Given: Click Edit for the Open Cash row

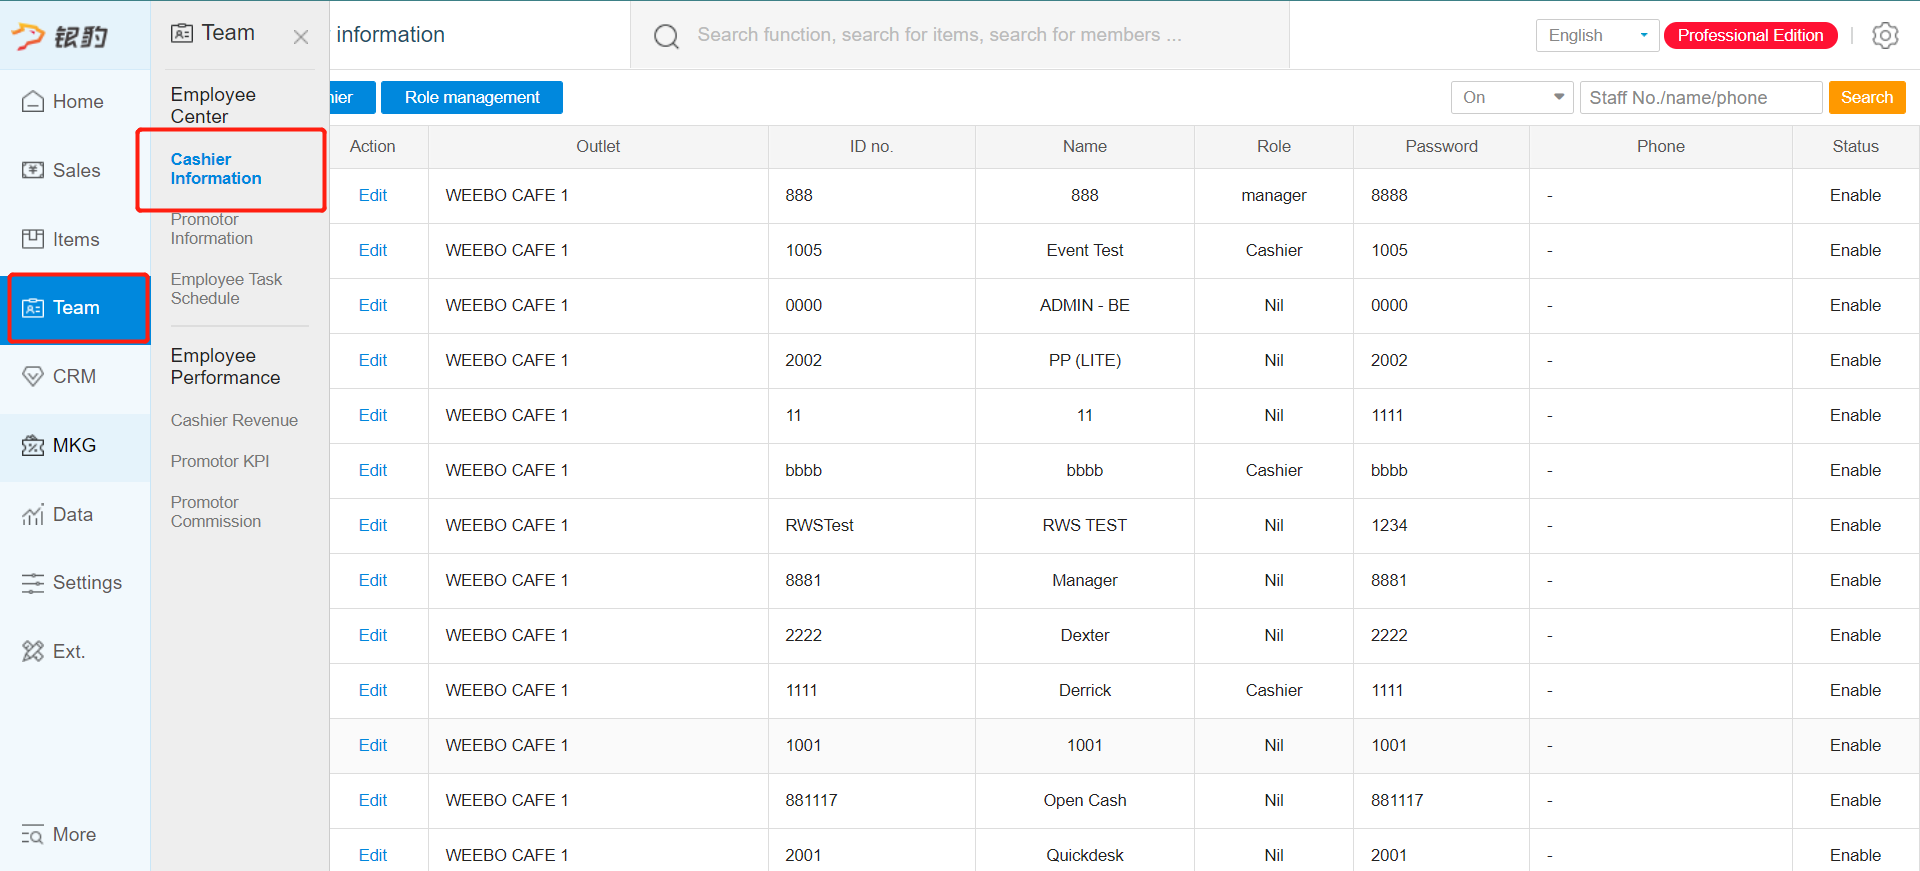Looking at the screenshot, I should 373,800.
